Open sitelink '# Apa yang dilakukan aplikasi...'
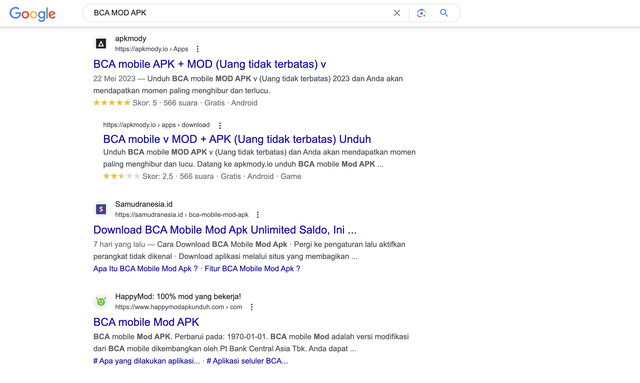 147,361
